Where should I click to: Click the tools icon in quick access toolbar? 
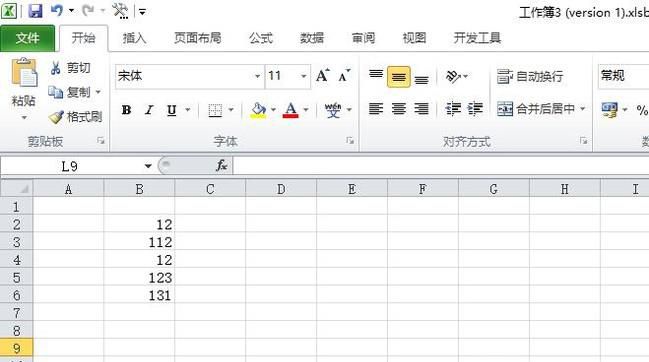click(120, 11)
